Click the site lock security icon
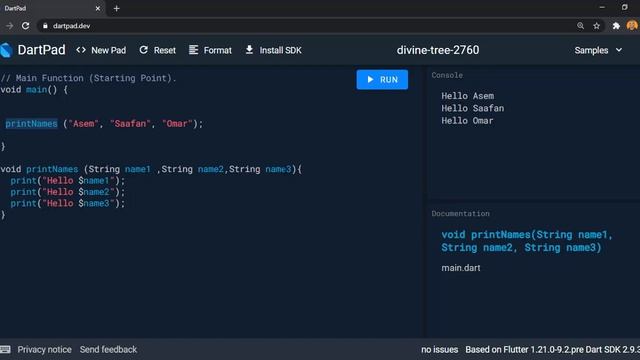Viewport: 640px width, 360px height. [45, 26]
